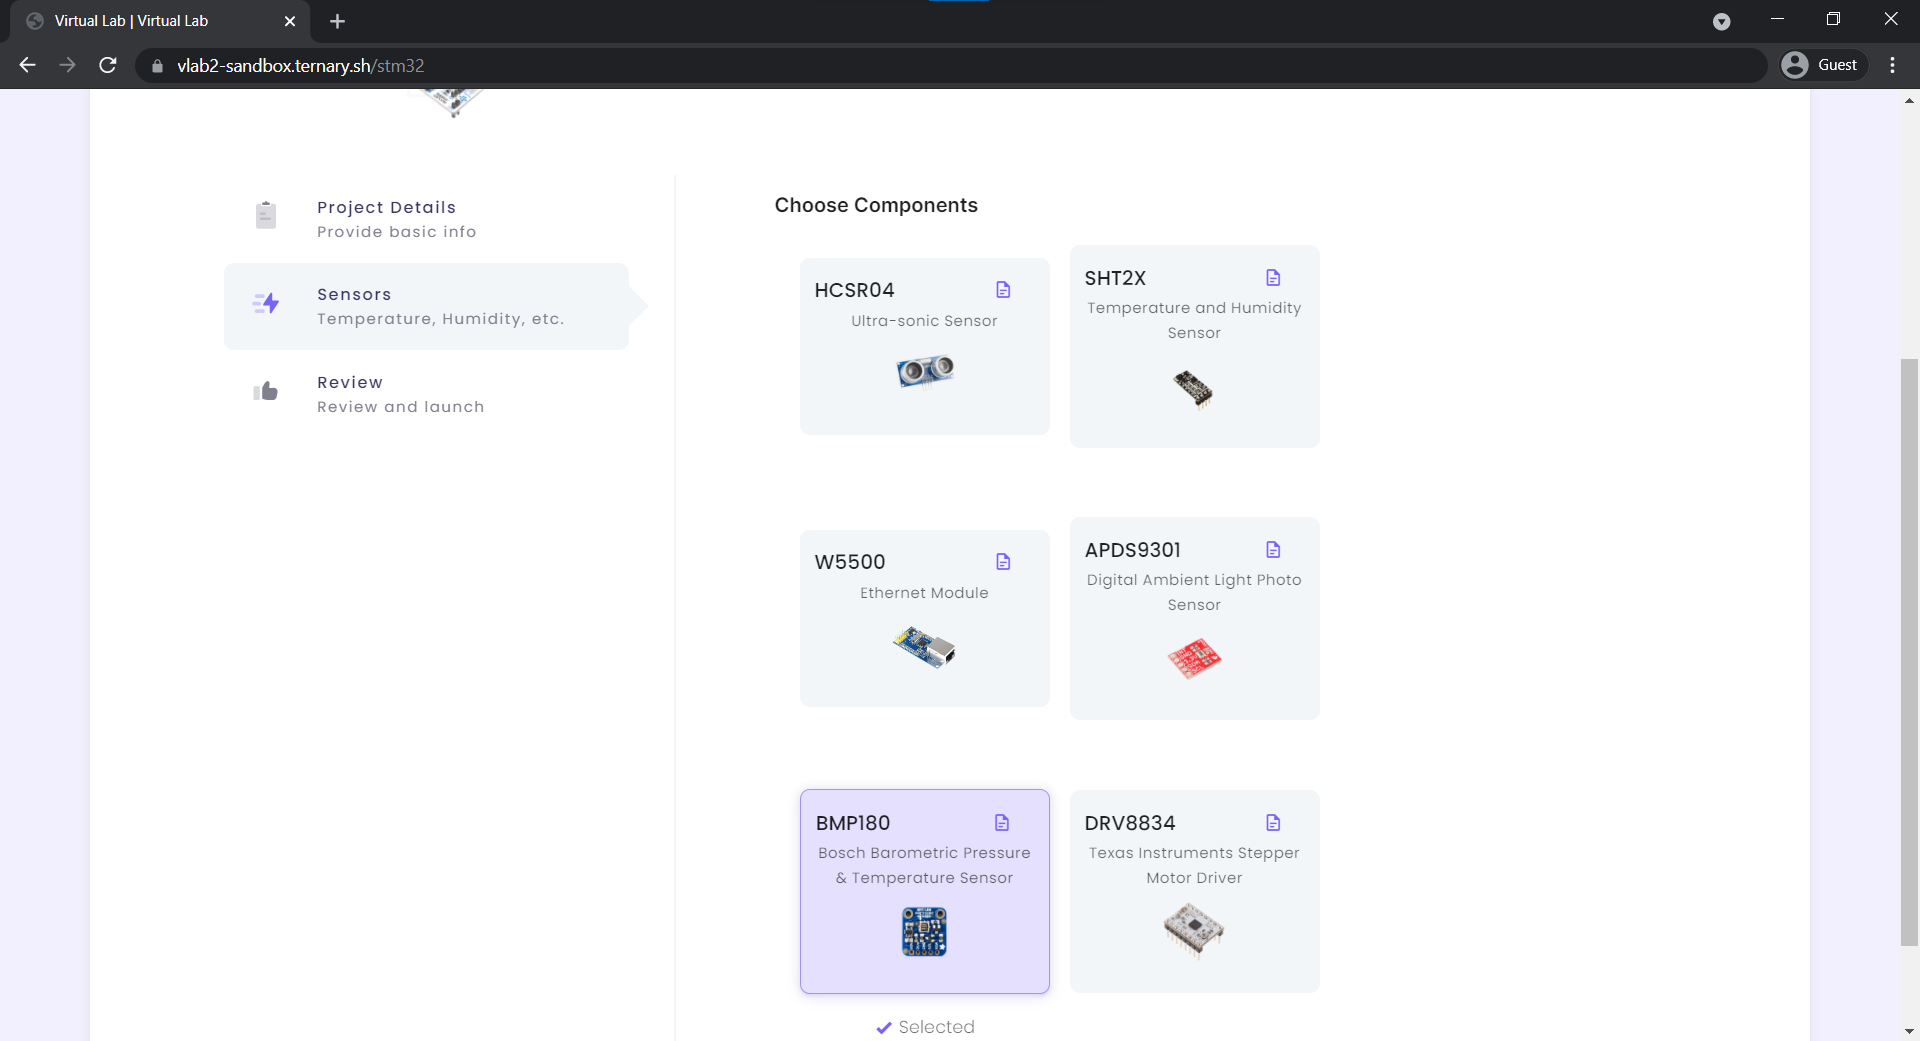This screenshot has height=1041, width=1920.
Task: Open the HCSR04 datasheet document icon
Action: click(1003, 290)
